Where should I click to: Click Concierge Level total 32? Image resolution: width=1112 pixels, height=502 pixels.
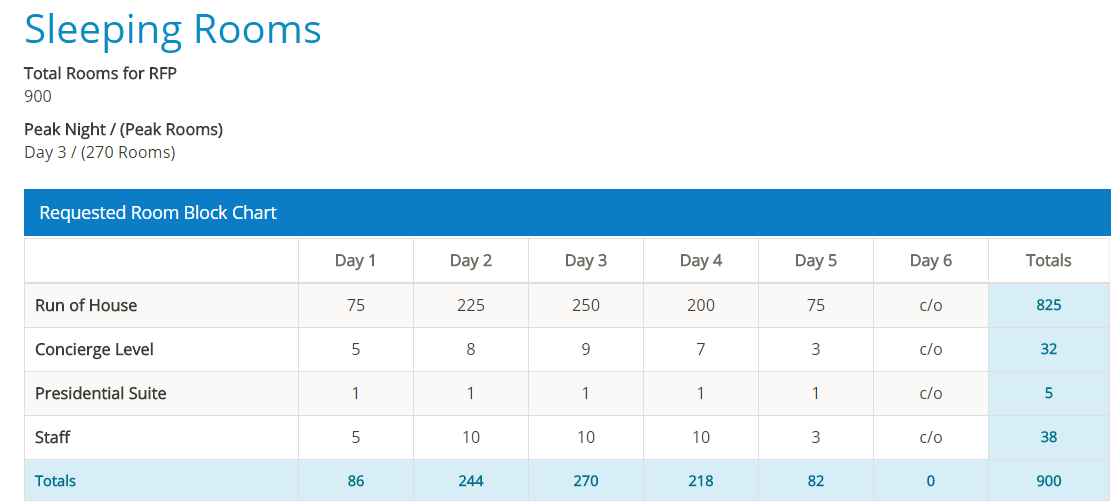[x=1048, y=349]
